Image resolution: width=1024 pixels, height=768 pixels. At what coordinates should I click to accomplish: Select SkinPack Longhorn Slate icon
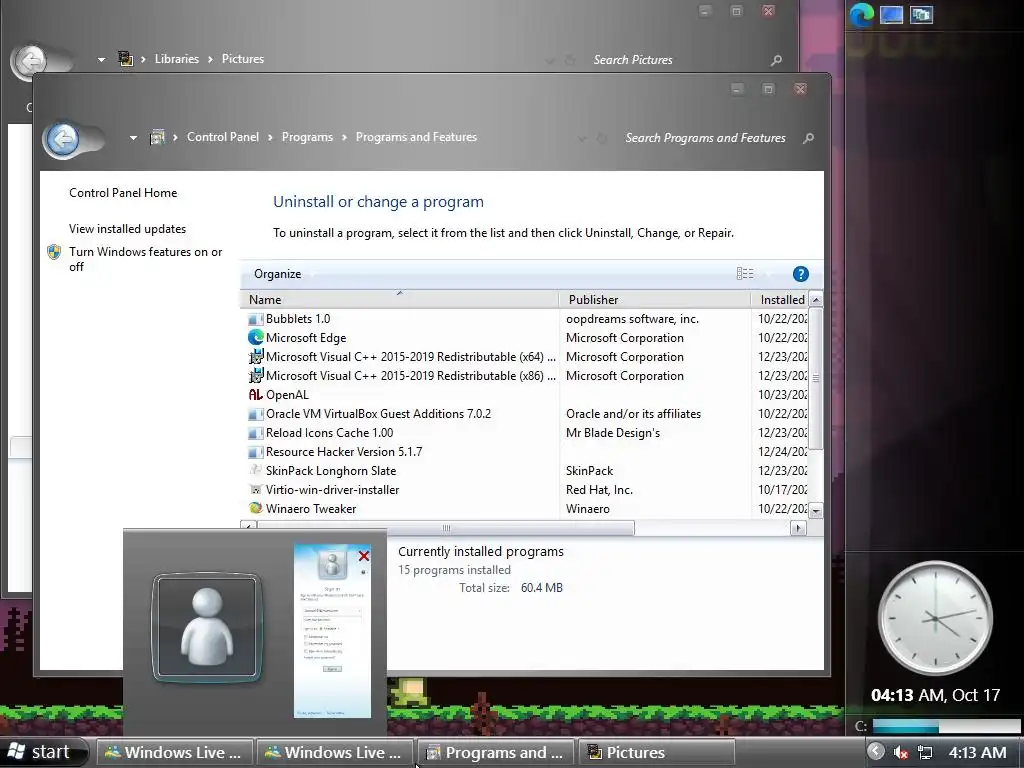pyautogui.click(x=255, y=470)
